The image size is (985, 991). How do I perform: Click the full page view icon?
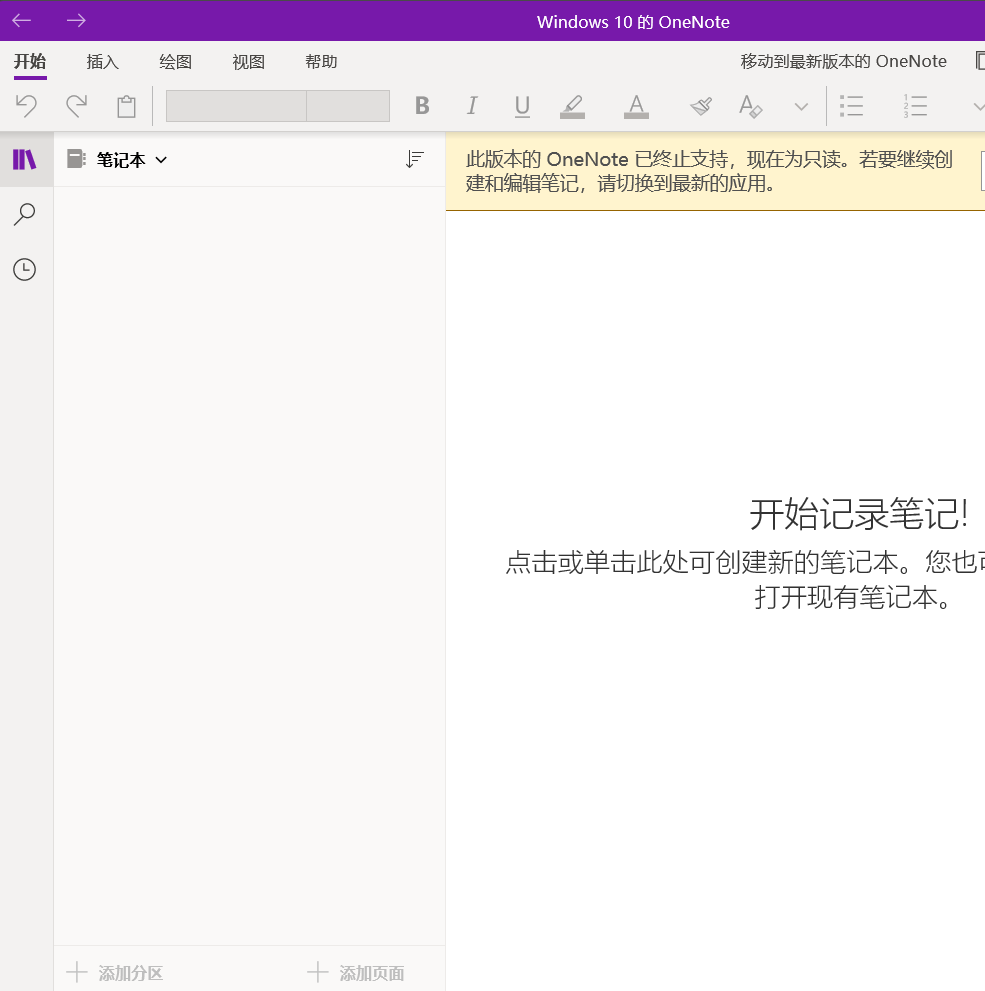[979, 61]
